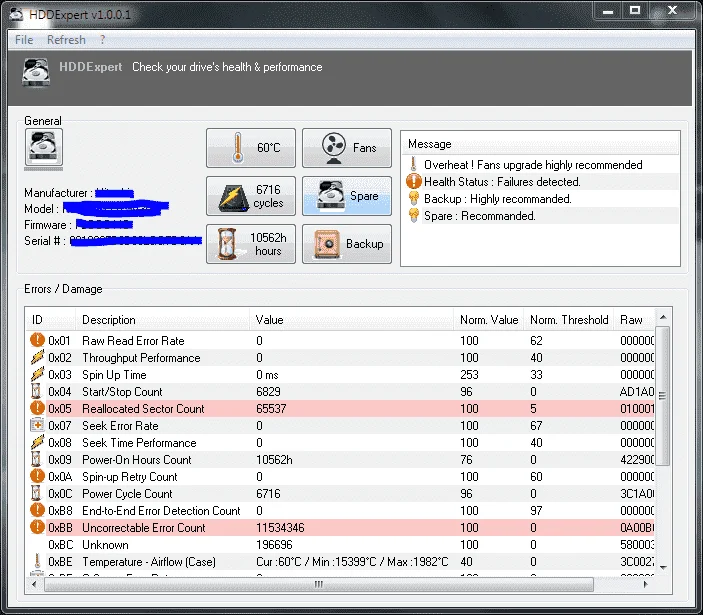
Task: Click the vertical scrollbar up arrow
Action: pos(663,317)
